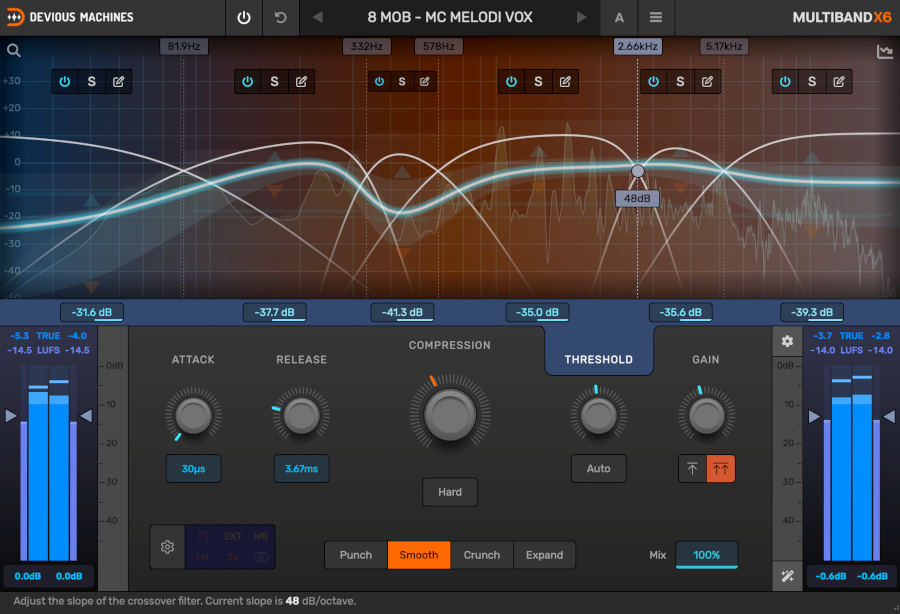The image size is (900, 614).
Task: Click the Mix value showing 100%
Action: (x=707, y=555)
